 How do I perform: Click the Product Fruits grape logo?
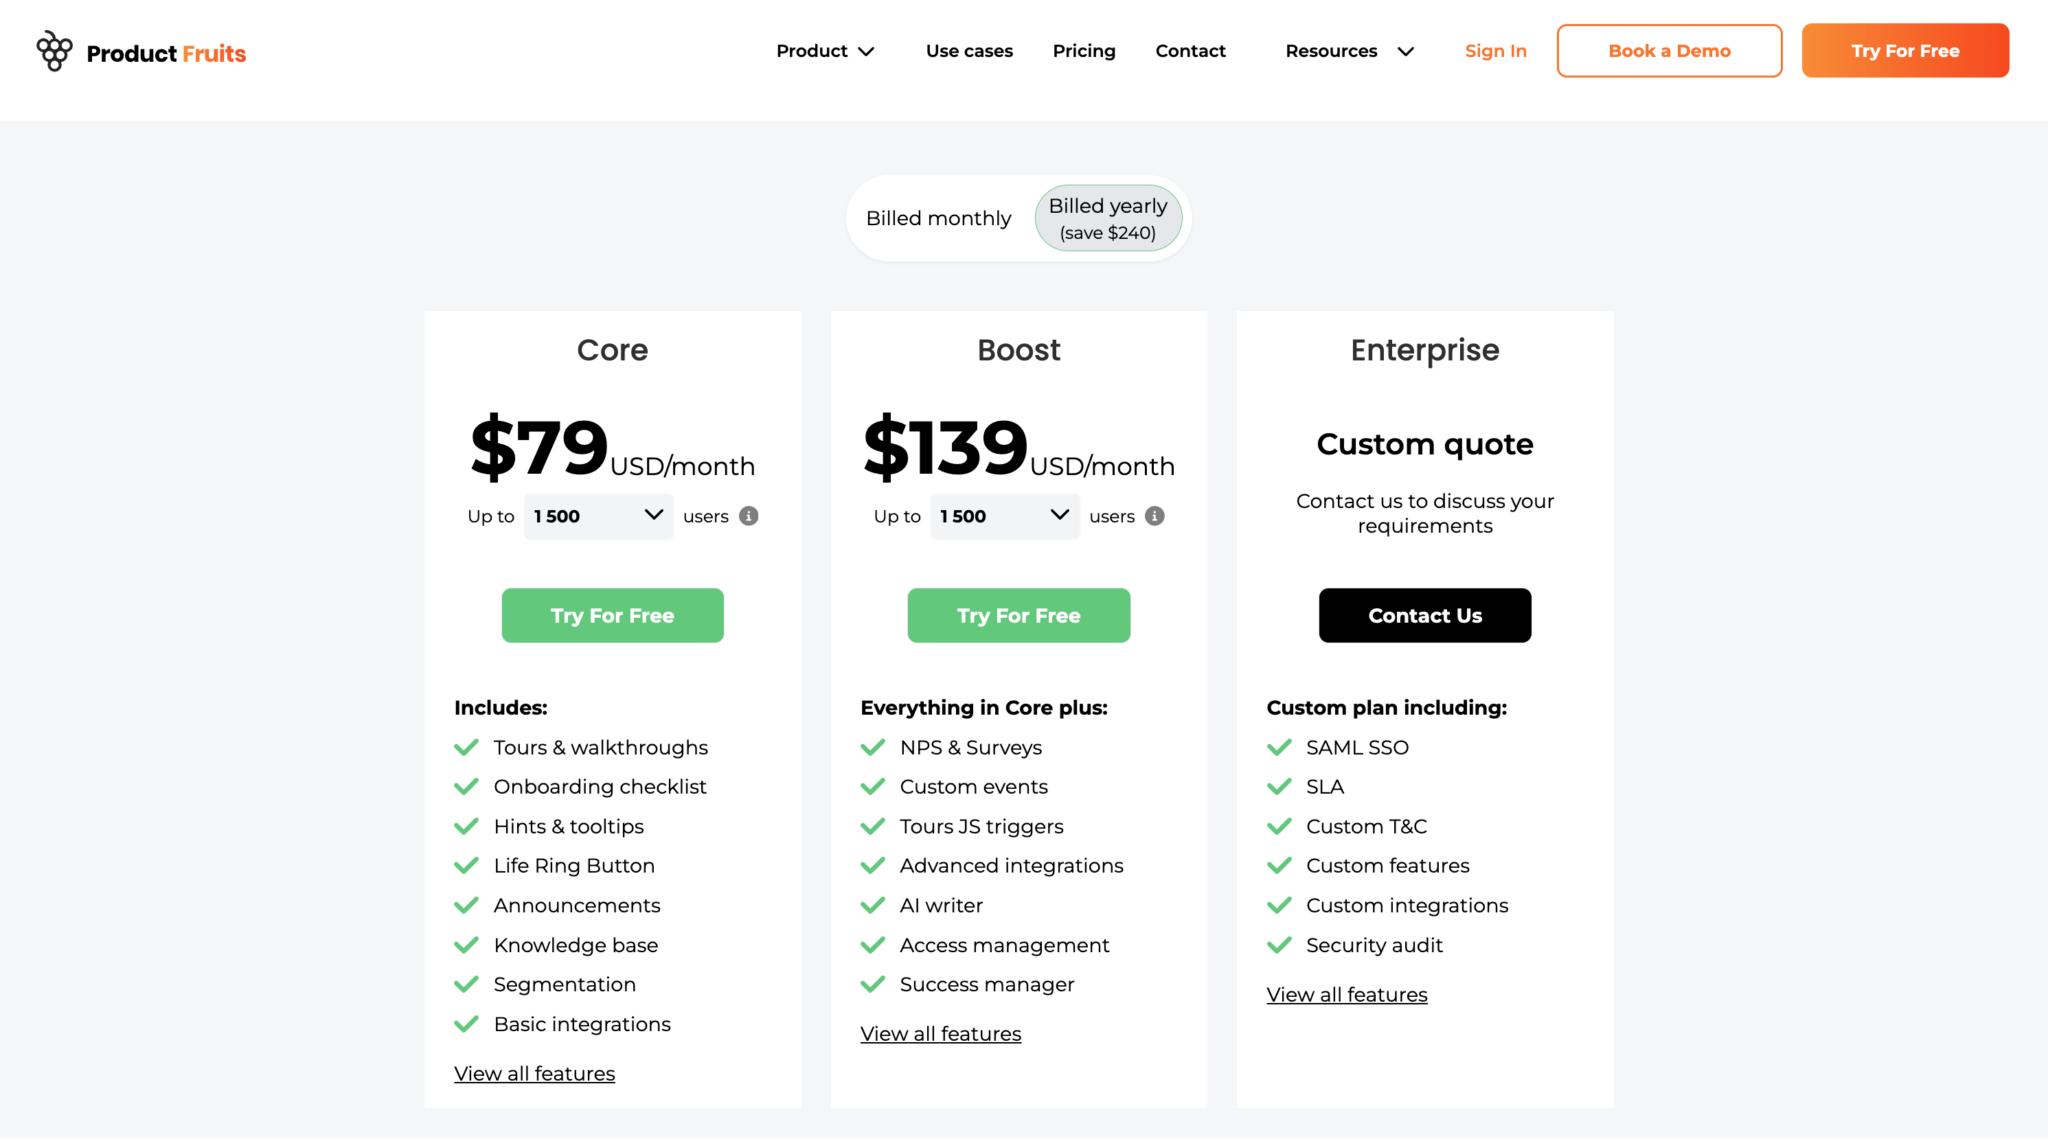click(54, 50)
